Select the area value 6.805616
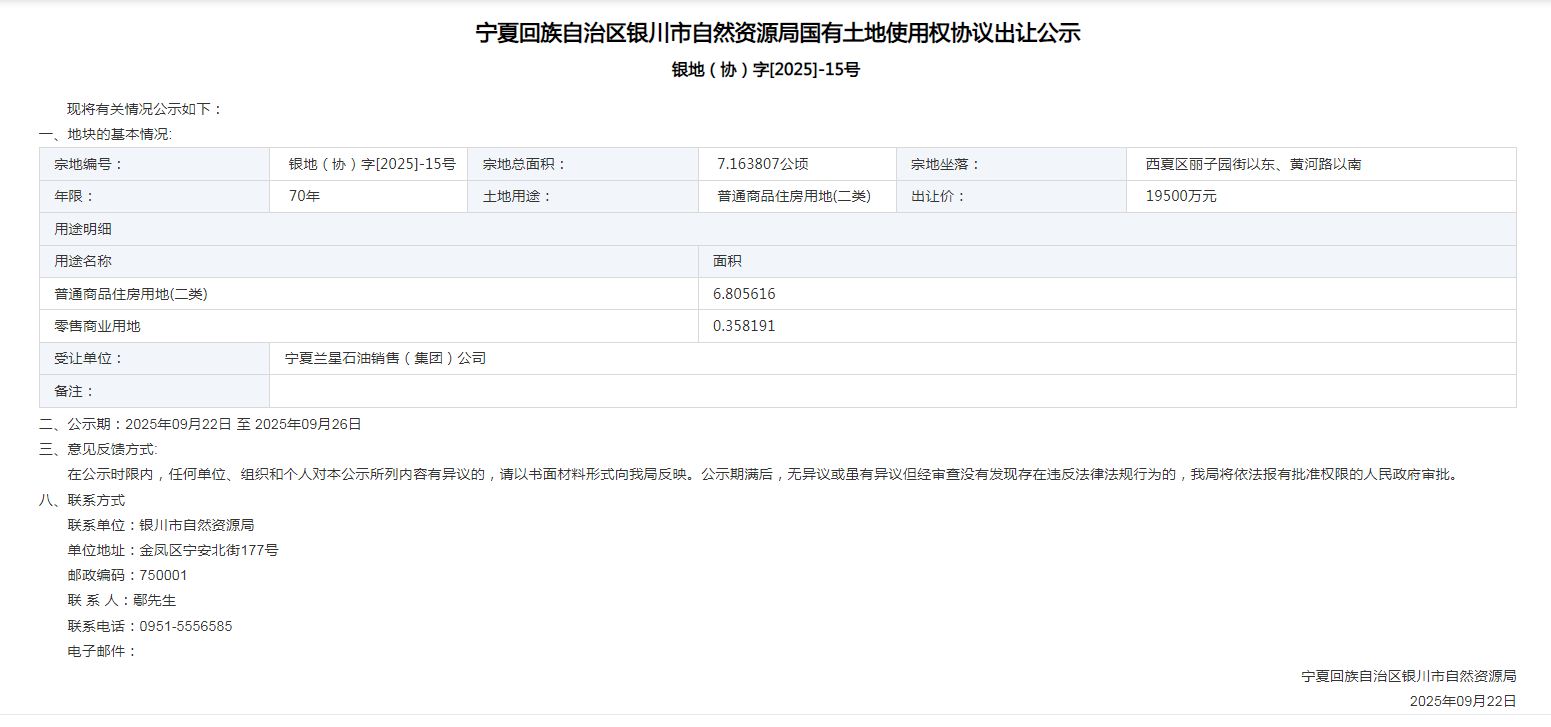The width and height of the screenshot is (1551, 727). (x=744, y=294)
